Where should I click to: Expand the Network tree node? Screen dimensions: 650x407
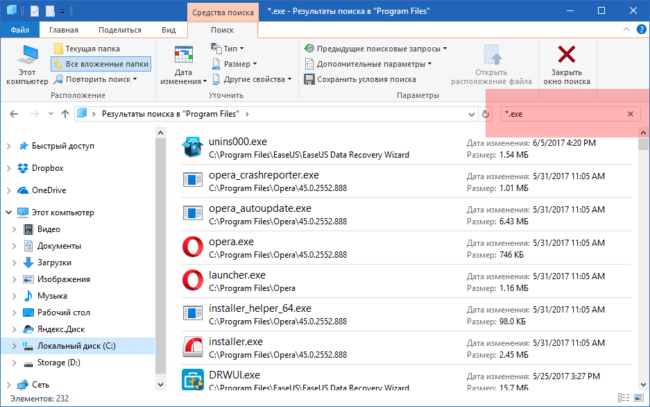9,385
